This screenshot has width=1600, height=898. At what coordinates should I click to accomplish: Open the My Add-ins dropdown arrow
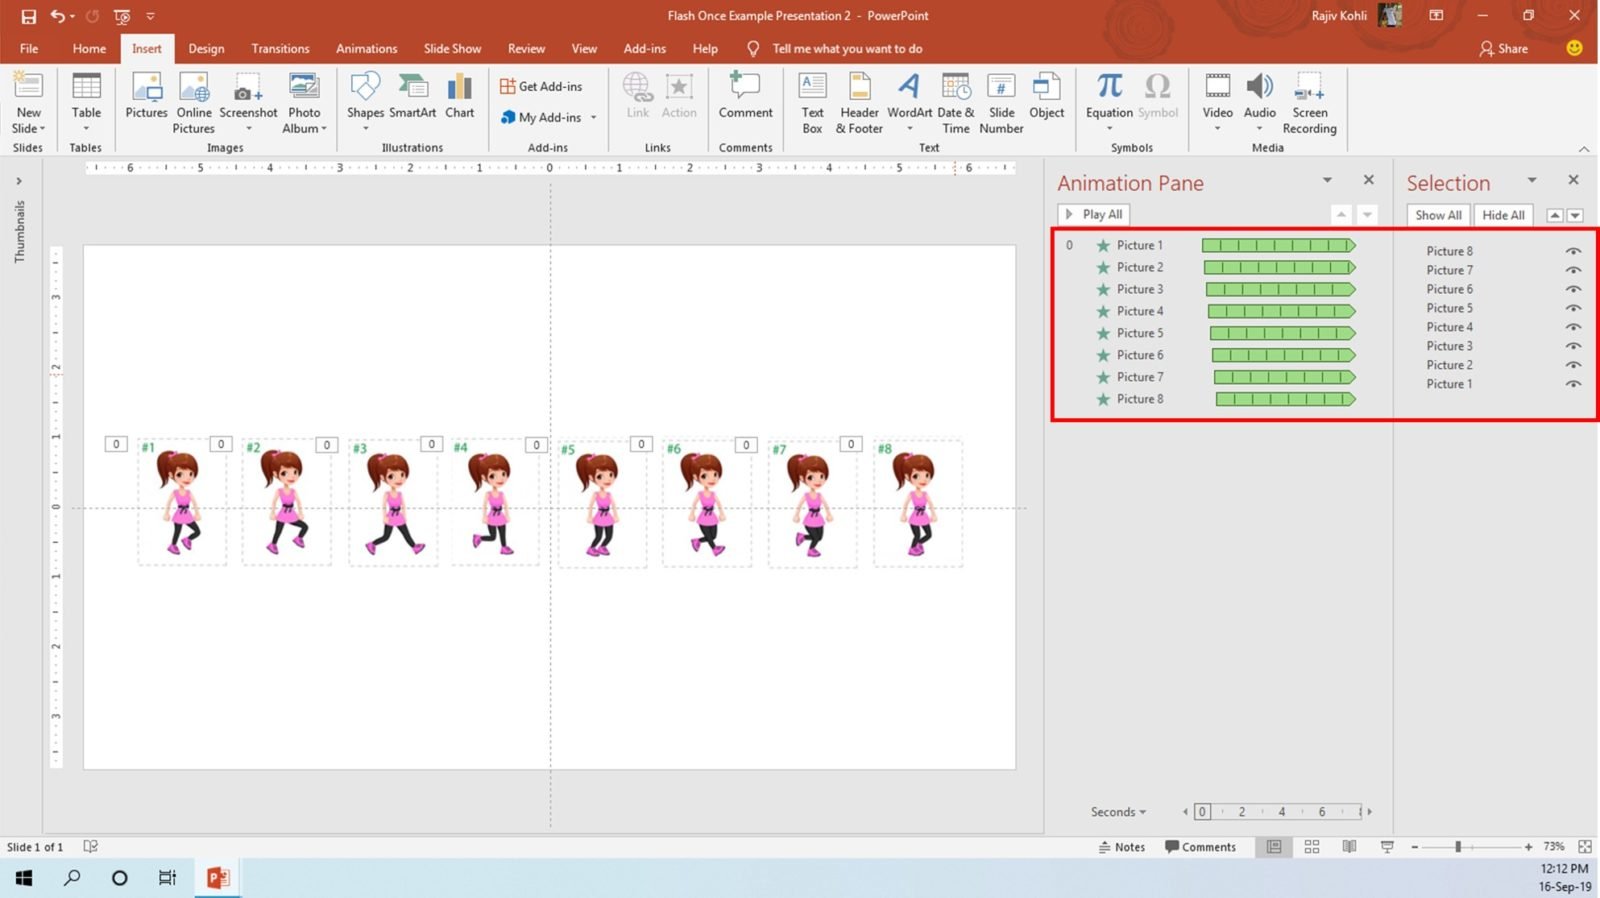(x=594, y=118)
